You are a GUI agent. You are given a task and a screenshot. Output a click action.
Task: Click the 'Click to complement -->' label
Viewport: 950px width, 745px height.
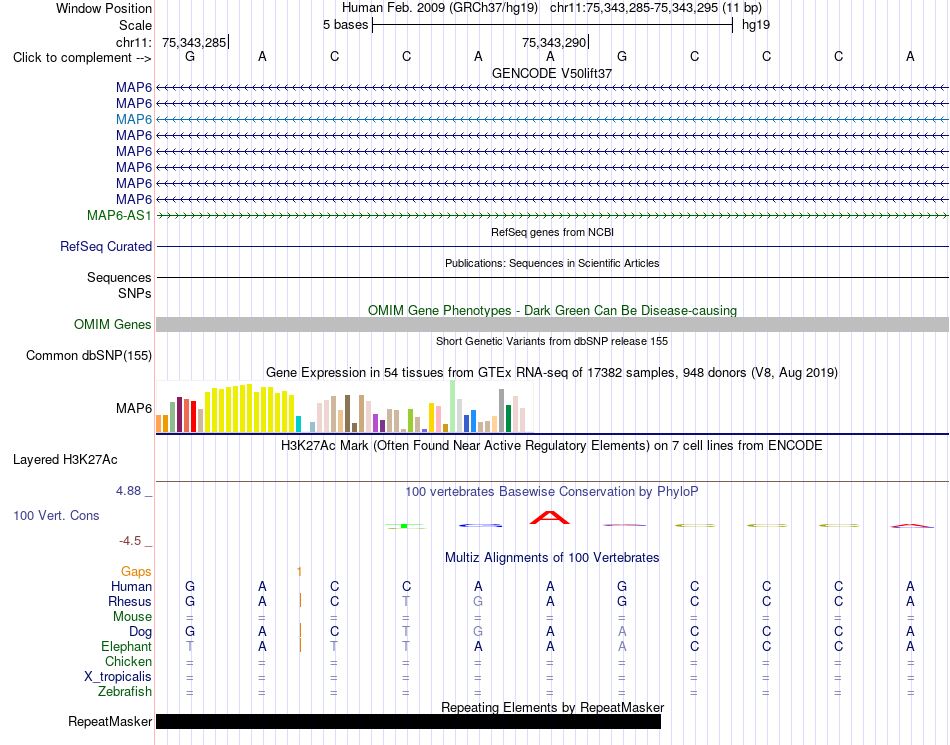[82, 58]
